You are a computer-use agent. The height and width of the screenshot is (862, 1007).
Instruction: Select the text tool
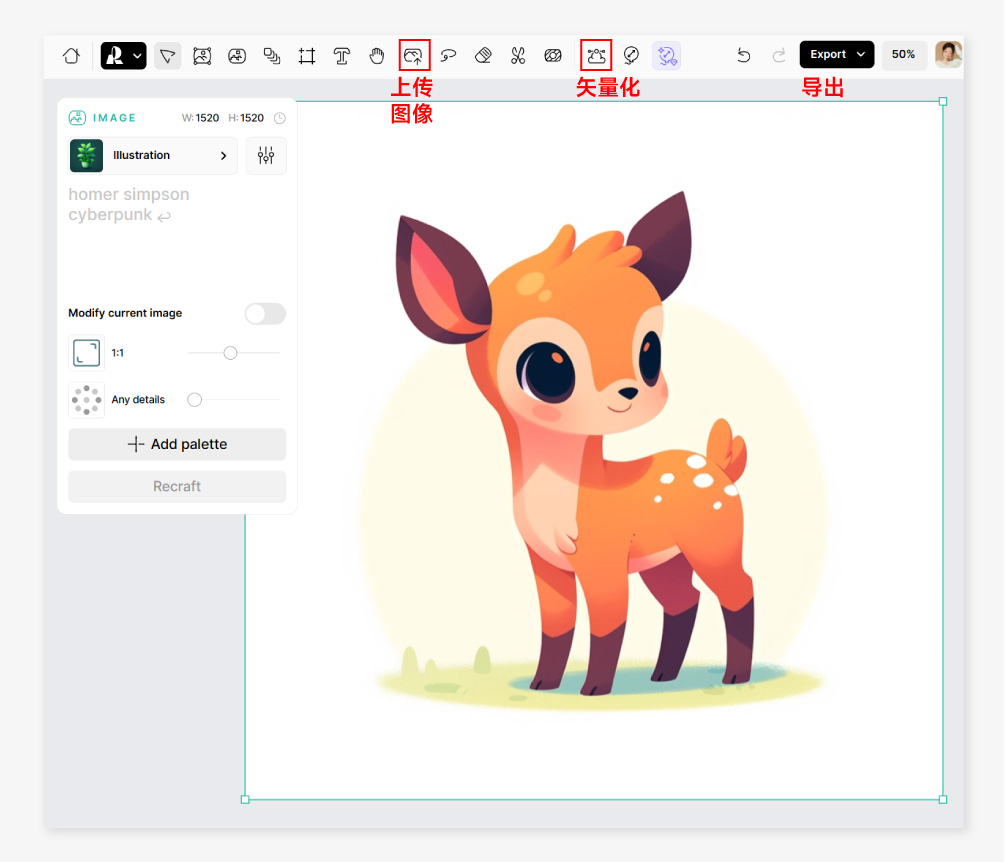point(342,56)
